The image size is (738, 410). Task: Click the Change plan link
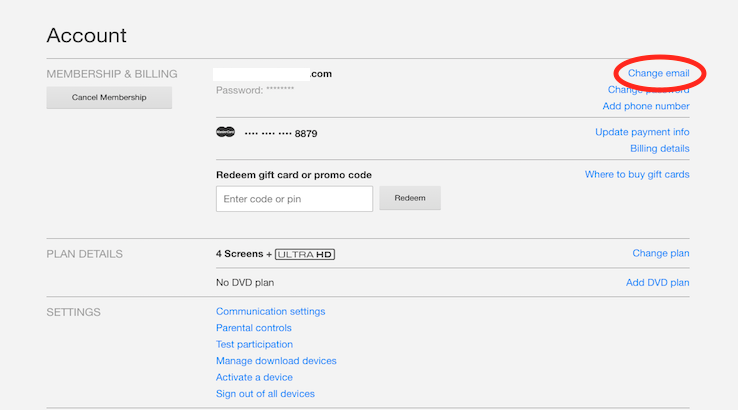[660, 253]
